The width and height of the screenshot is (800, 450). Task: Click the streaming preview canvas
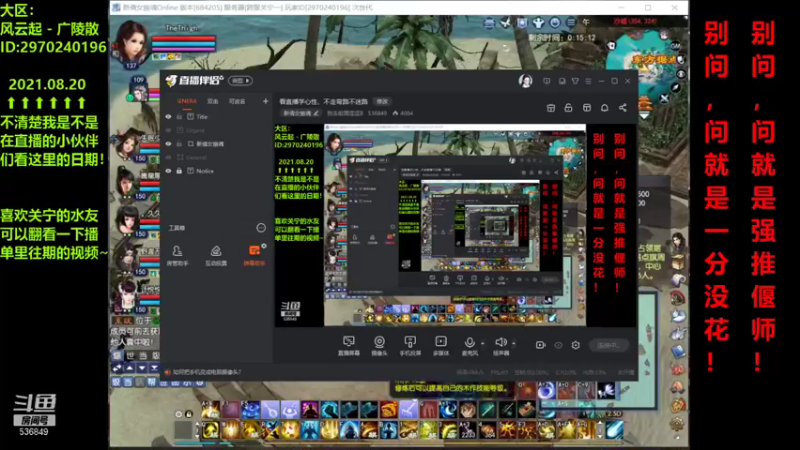click(x=455, y=225)
